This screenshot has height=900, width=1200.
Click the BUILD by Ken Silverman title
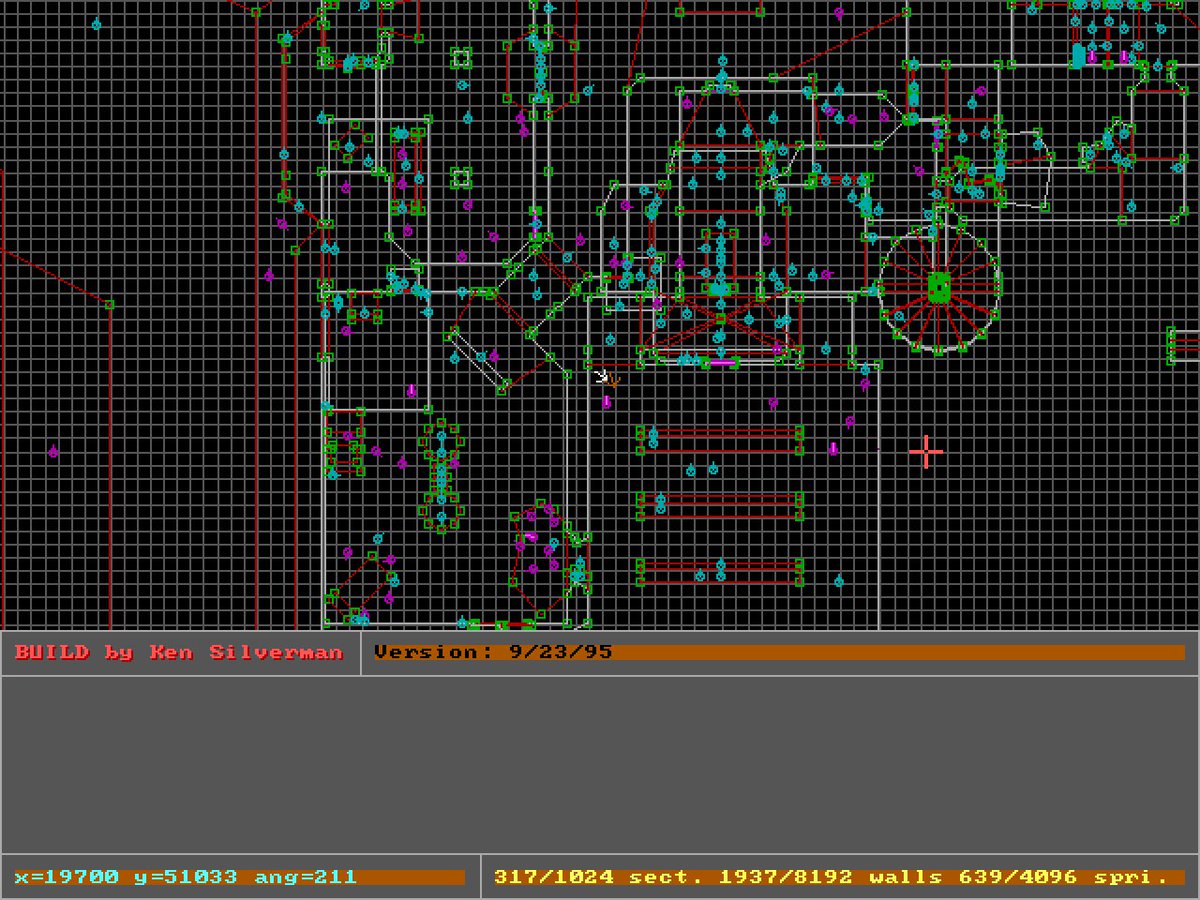179,652
